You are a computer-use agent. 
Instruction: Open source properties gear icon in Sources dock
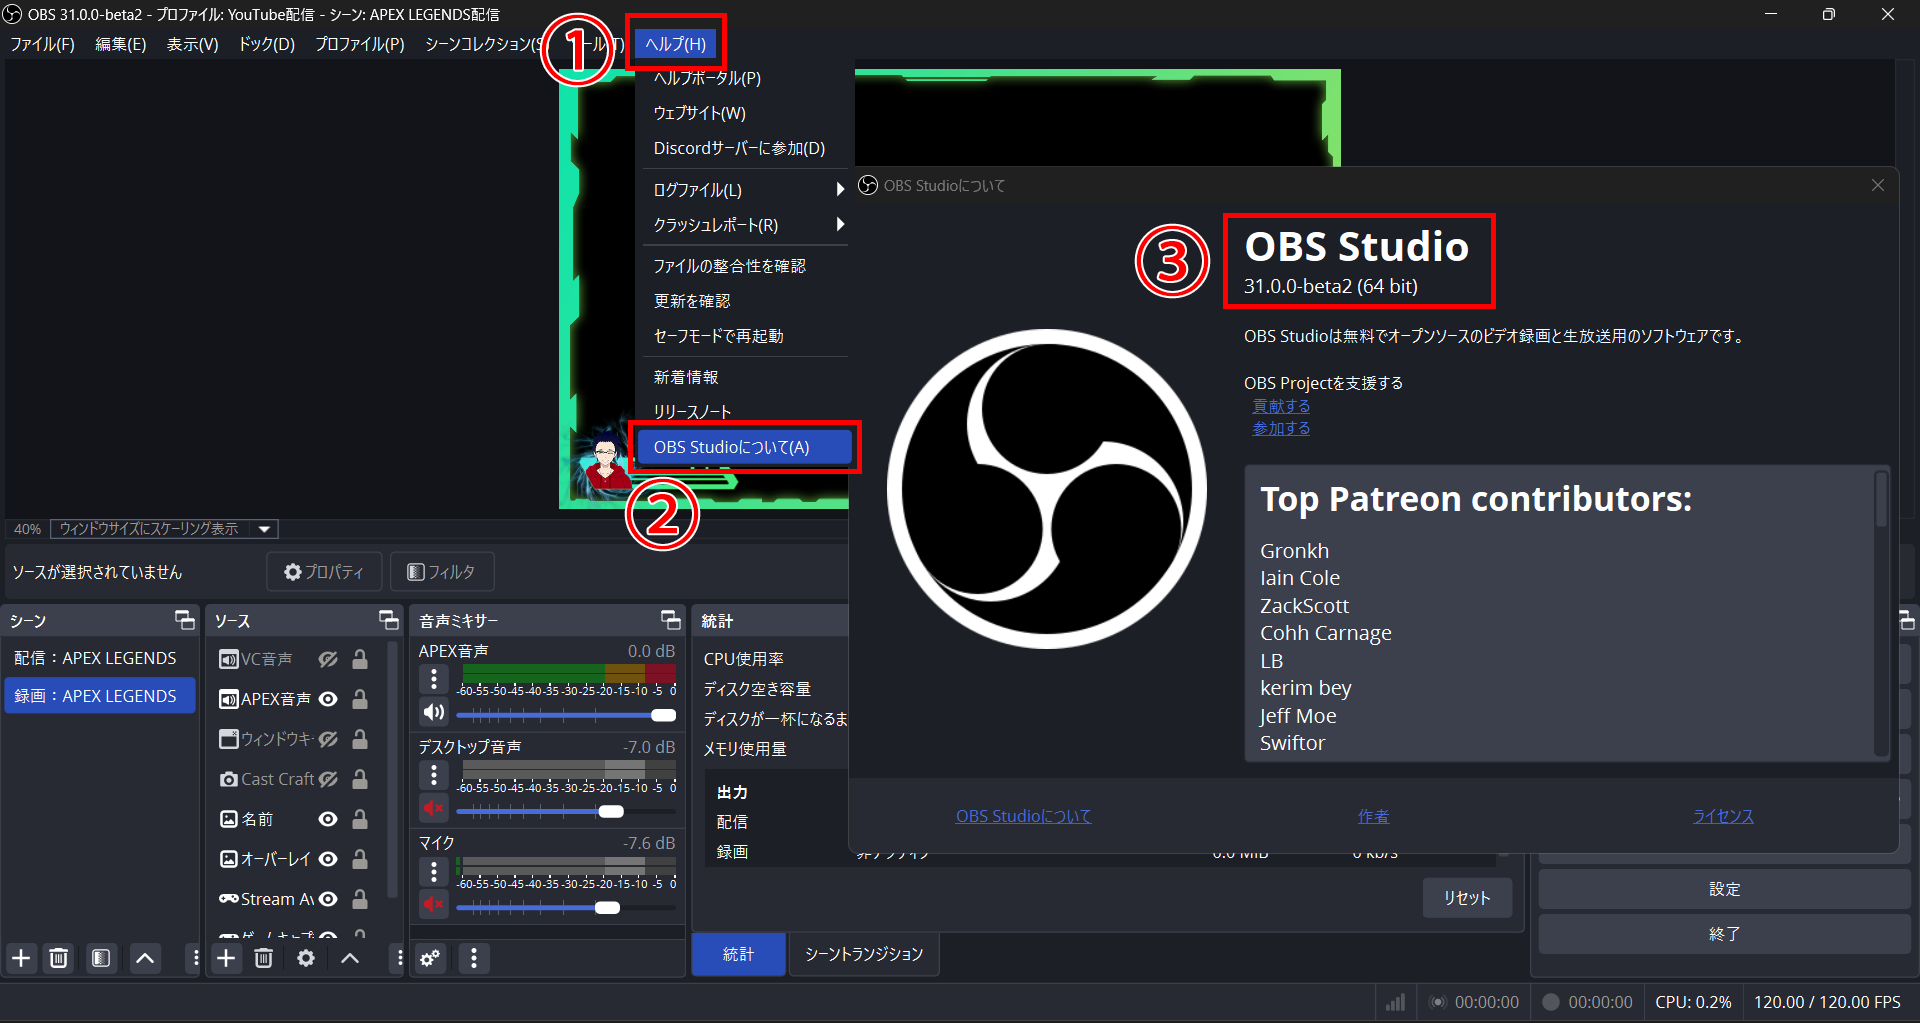pos(306,958)
